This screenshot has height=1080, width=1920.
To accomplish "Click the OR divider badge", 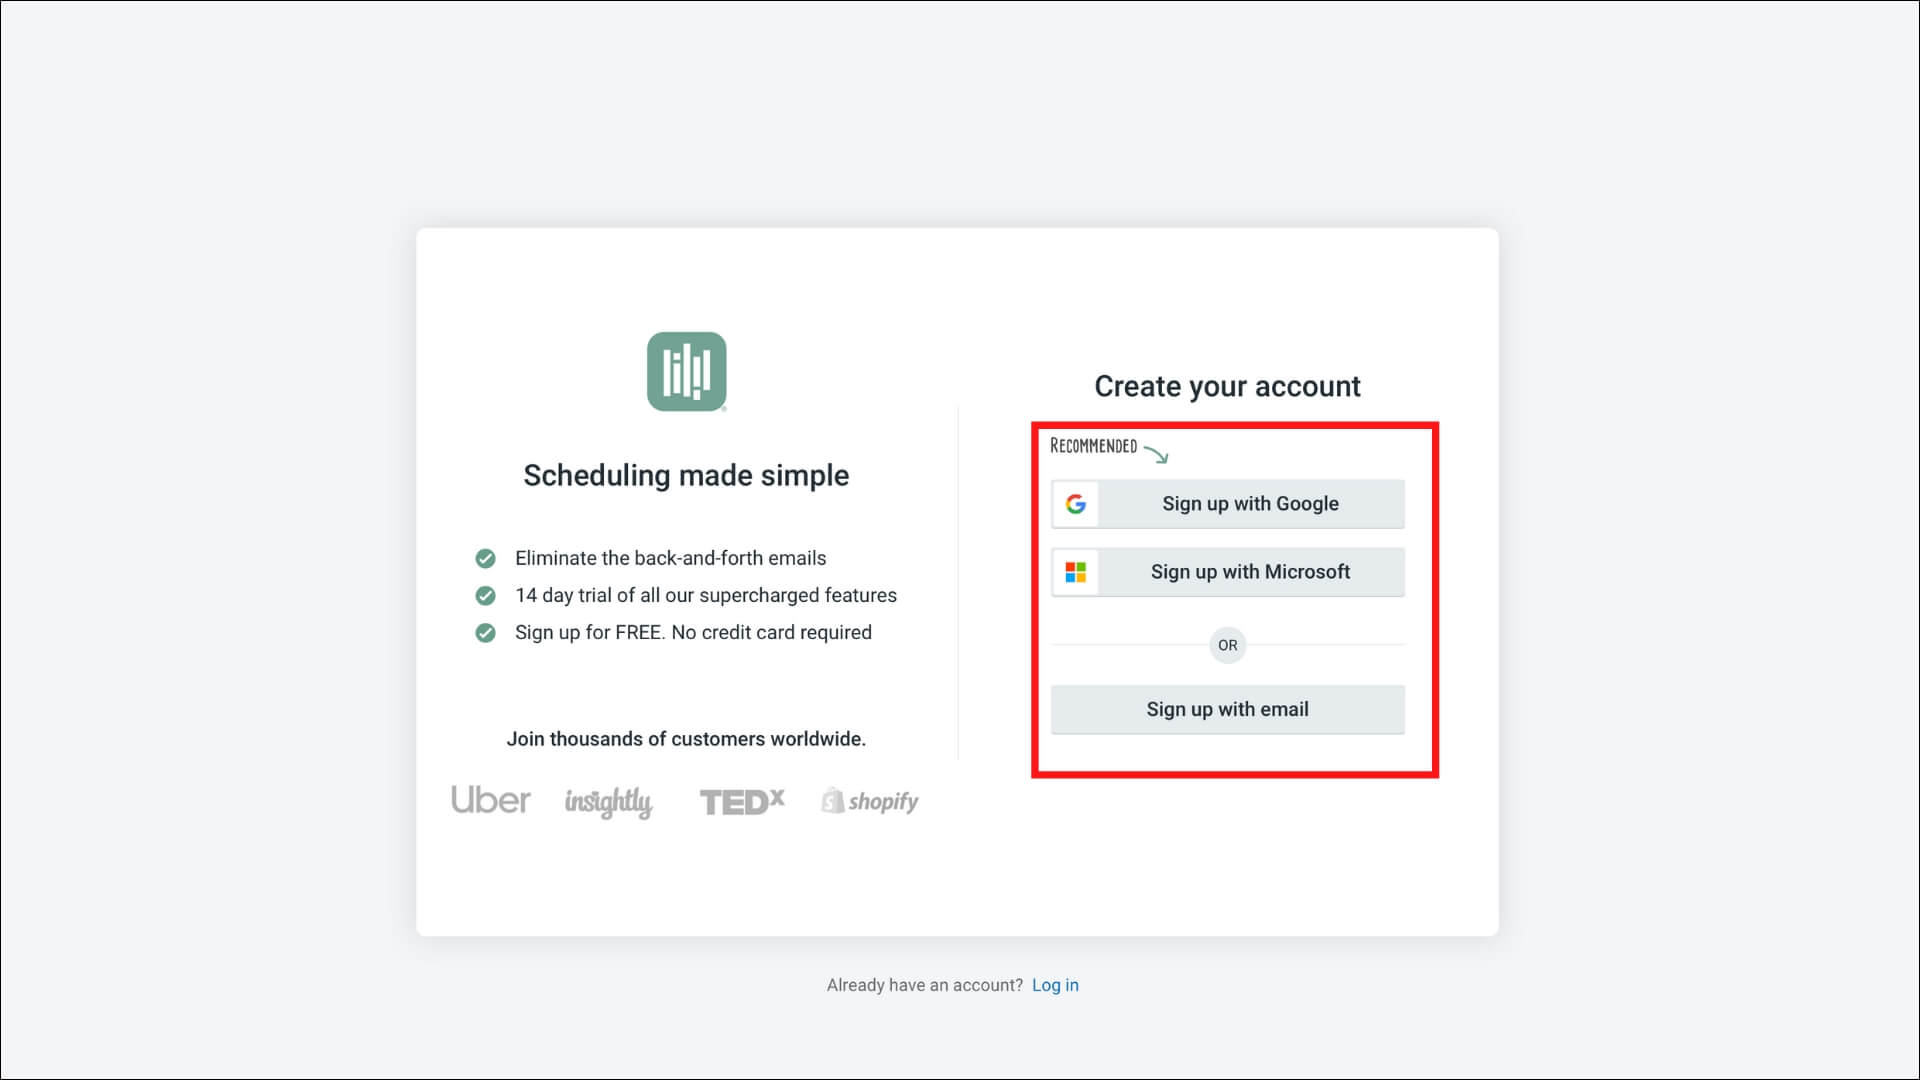I will [x=1227, y=645].
